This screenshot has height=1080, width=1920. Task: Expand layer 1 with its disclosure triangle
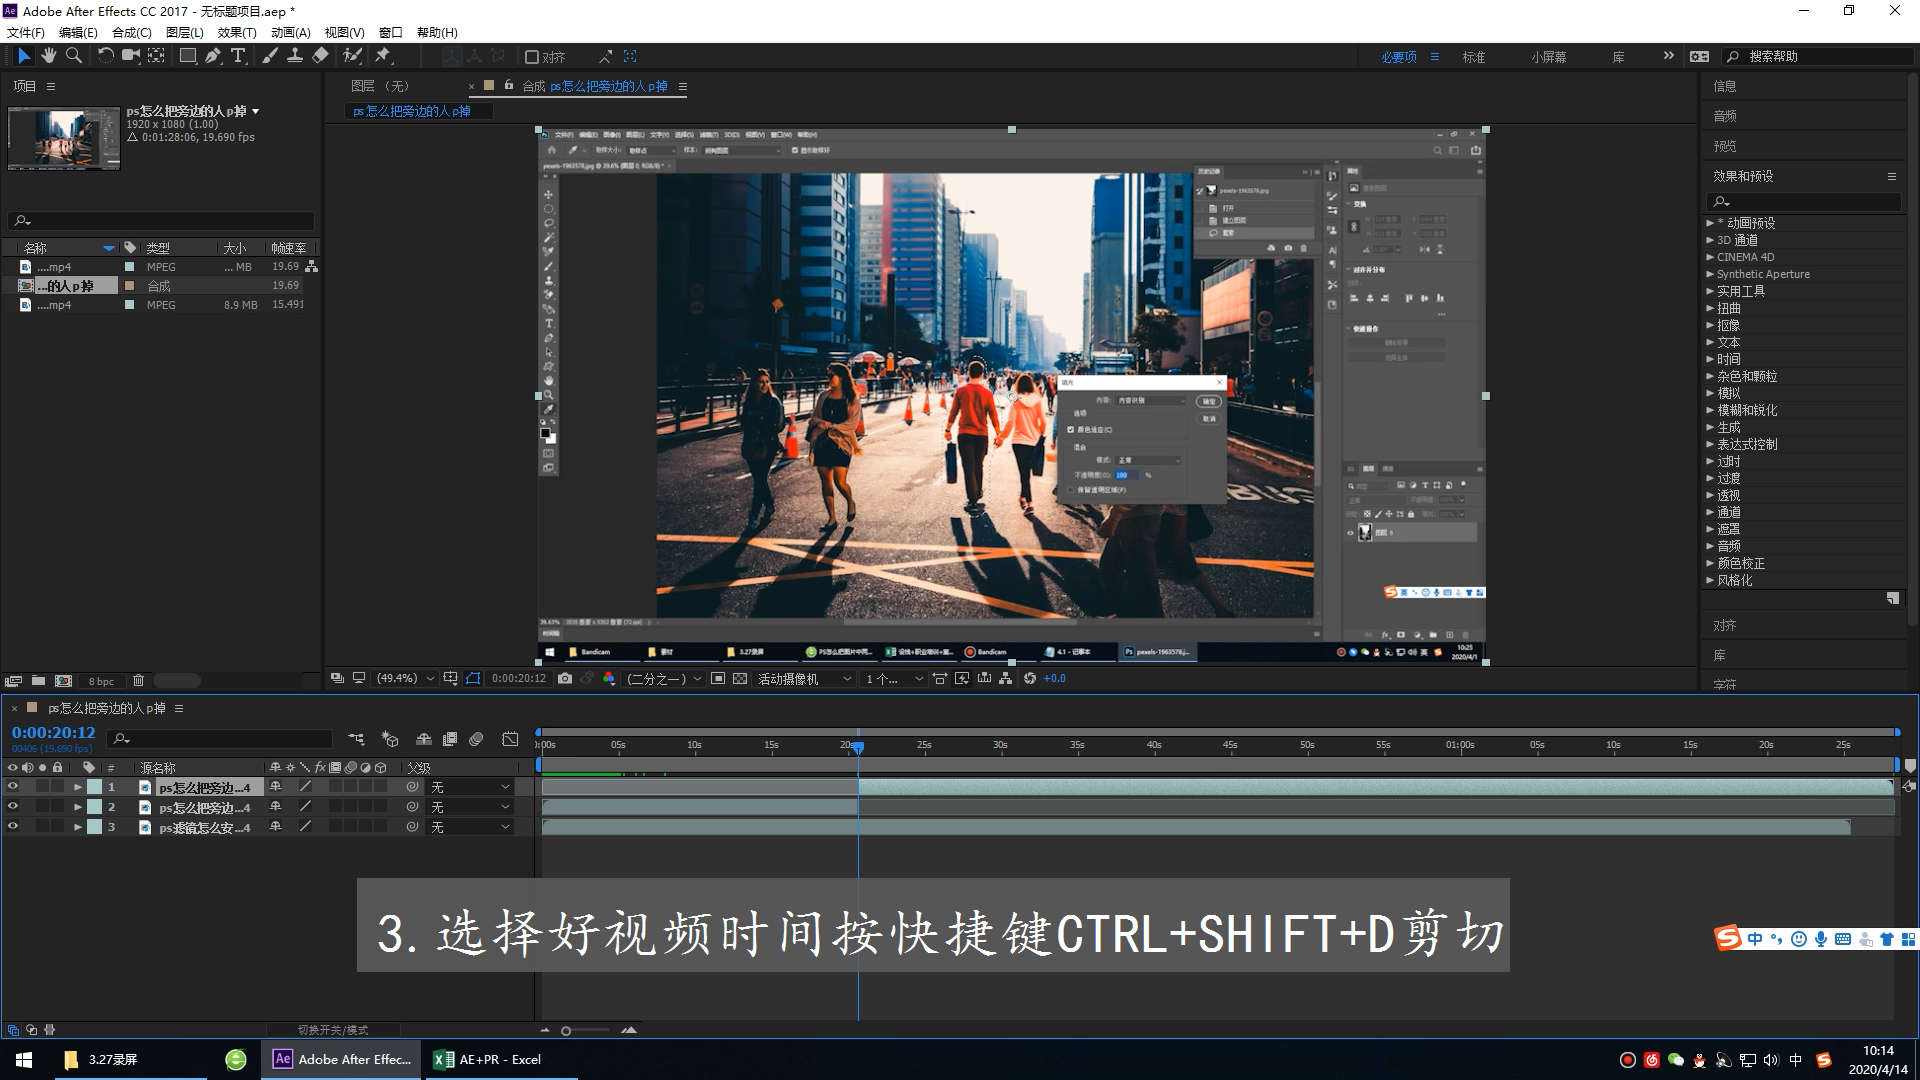click(x=78, y=787)
